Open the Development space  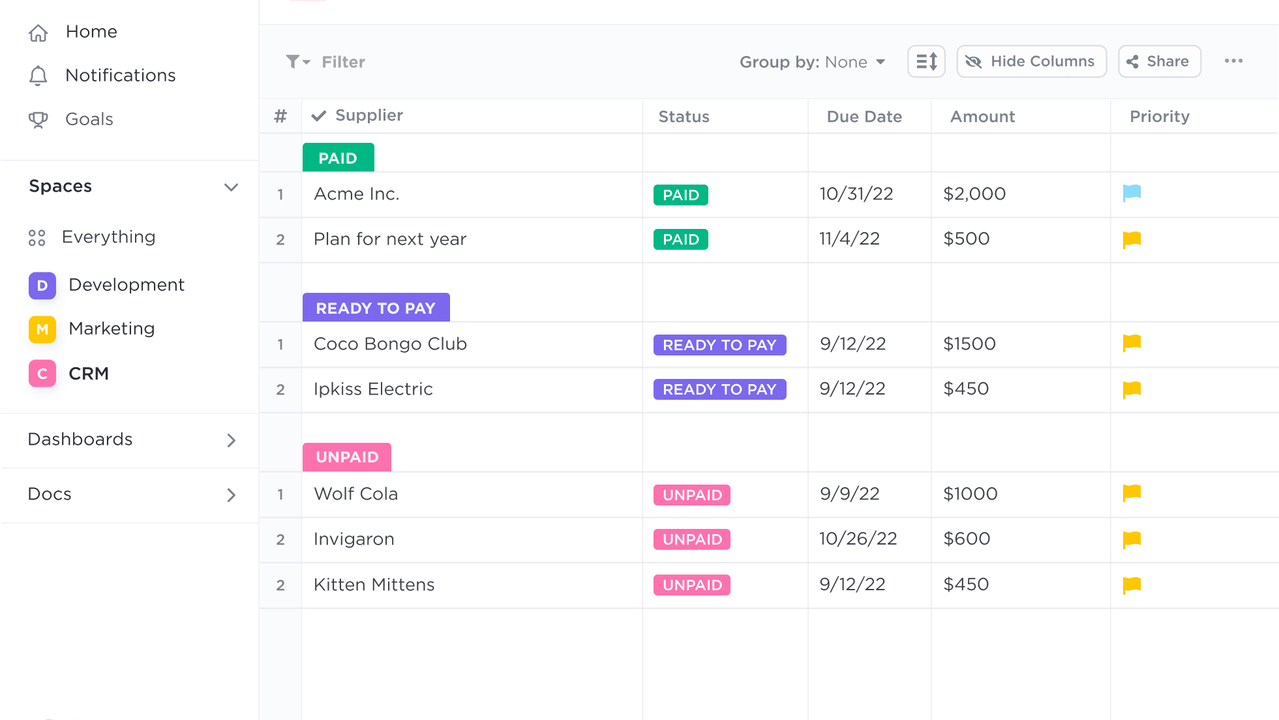pyautogui.click(x=125, y=285)
